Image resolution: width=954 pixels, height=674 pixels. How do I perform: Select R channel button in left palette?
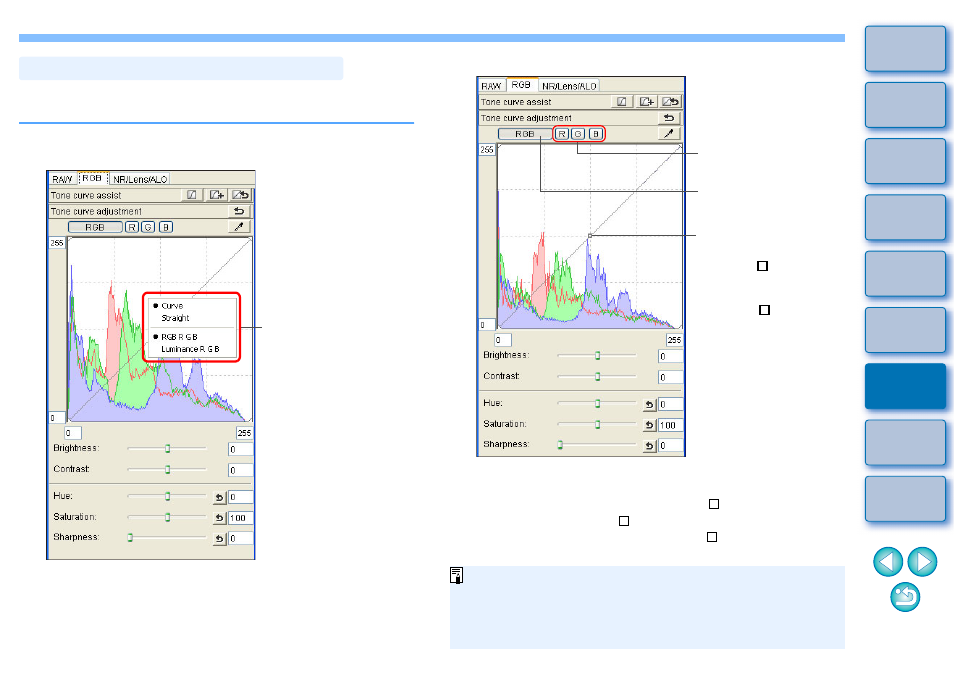coord(132,227)
